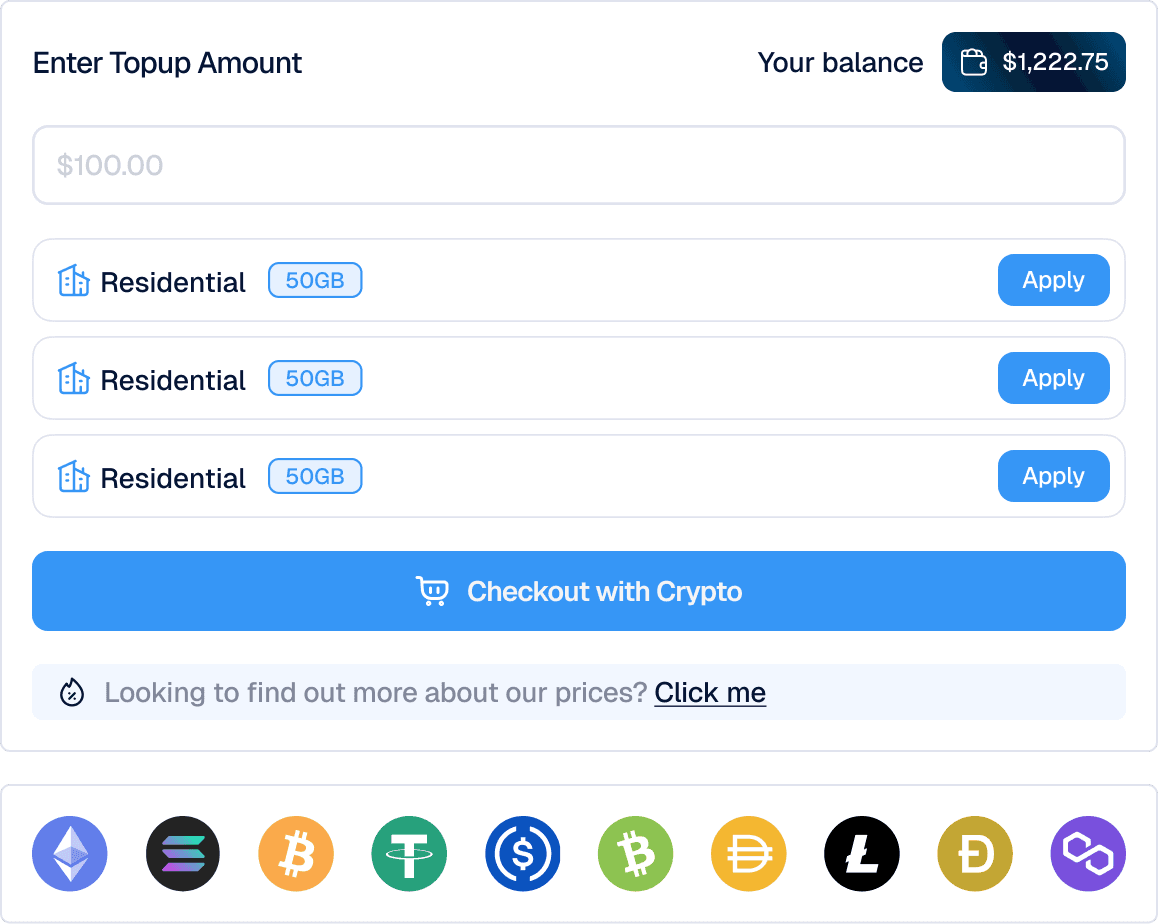Viewport: 1158px width, 924px height.
Task: Pick the USD Coin icon
Action: [x=522, y=853]
